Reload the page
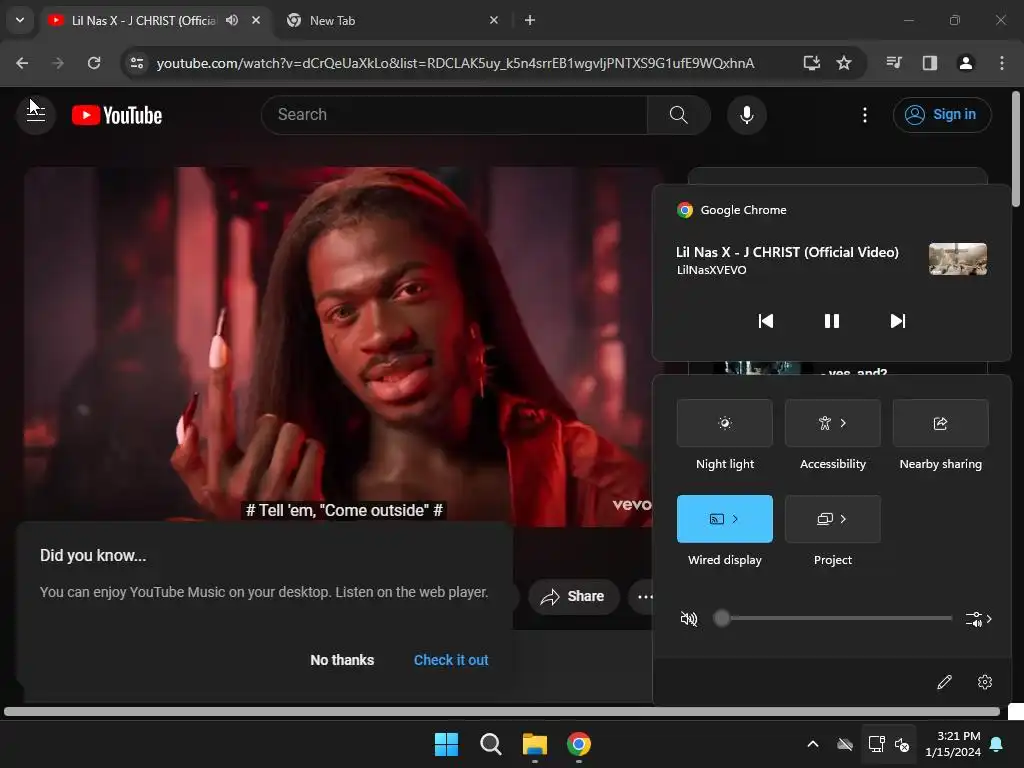Viewport: 1024px width, 768px height. pyautogui.click(x=94, y=63)
